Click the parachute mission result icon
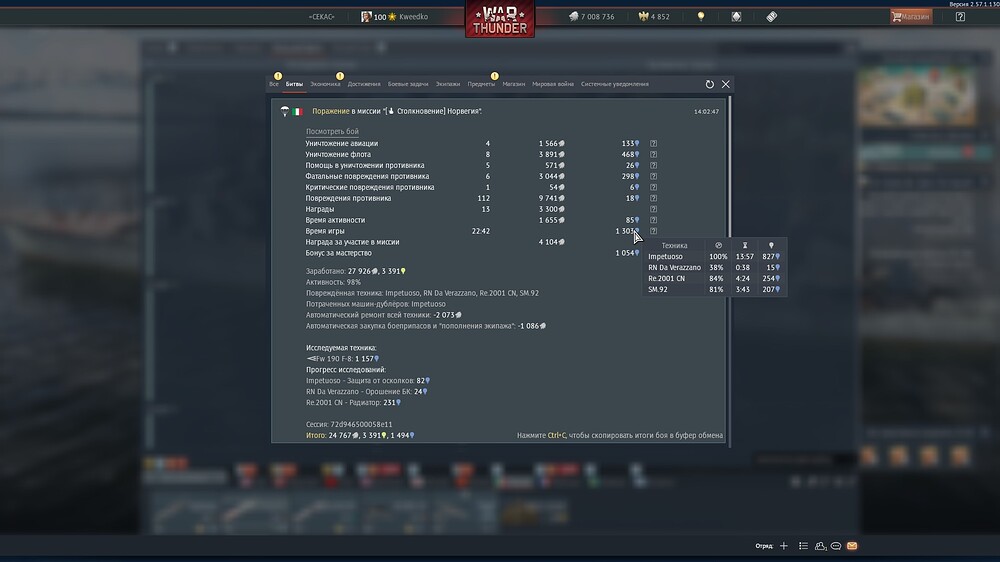The width and height of the screenshot is (1000, 562). [284, 112]
